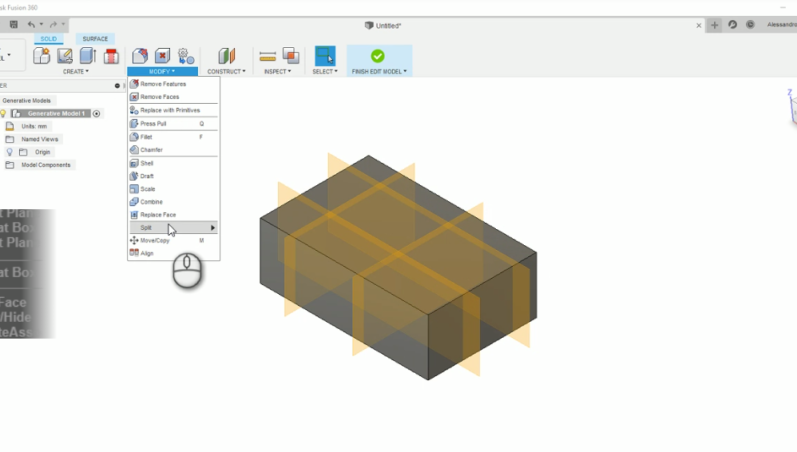Image resolution: width=797 pixels, height=452 pixels.
Task: Choose Press Pull from the Modify menu
Action: click(173, 124)
